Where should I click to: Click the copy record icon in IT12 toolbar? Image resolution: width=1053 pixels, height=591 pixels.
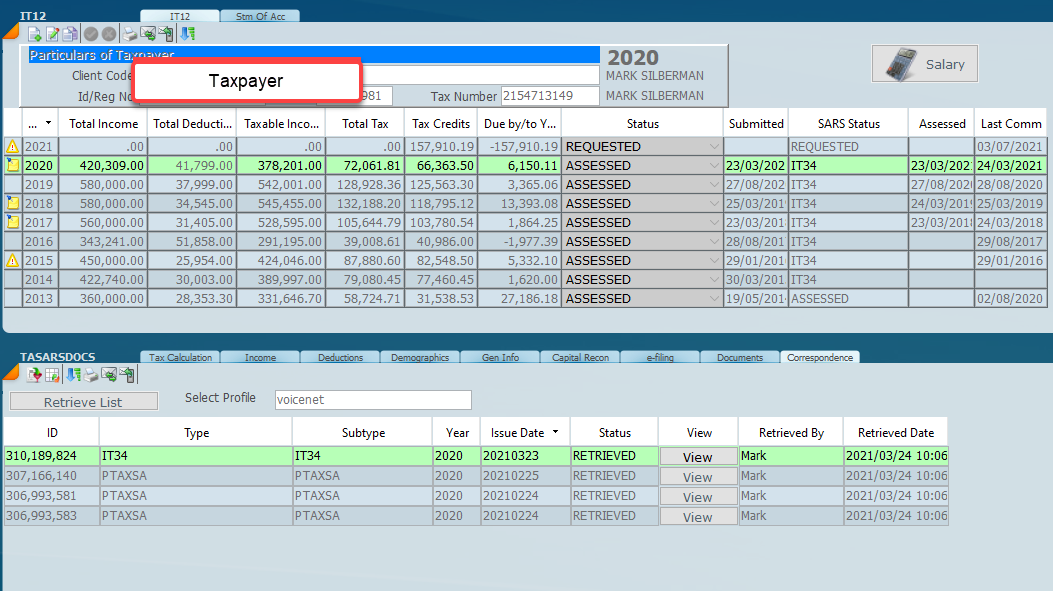click(x=70, y=34)
